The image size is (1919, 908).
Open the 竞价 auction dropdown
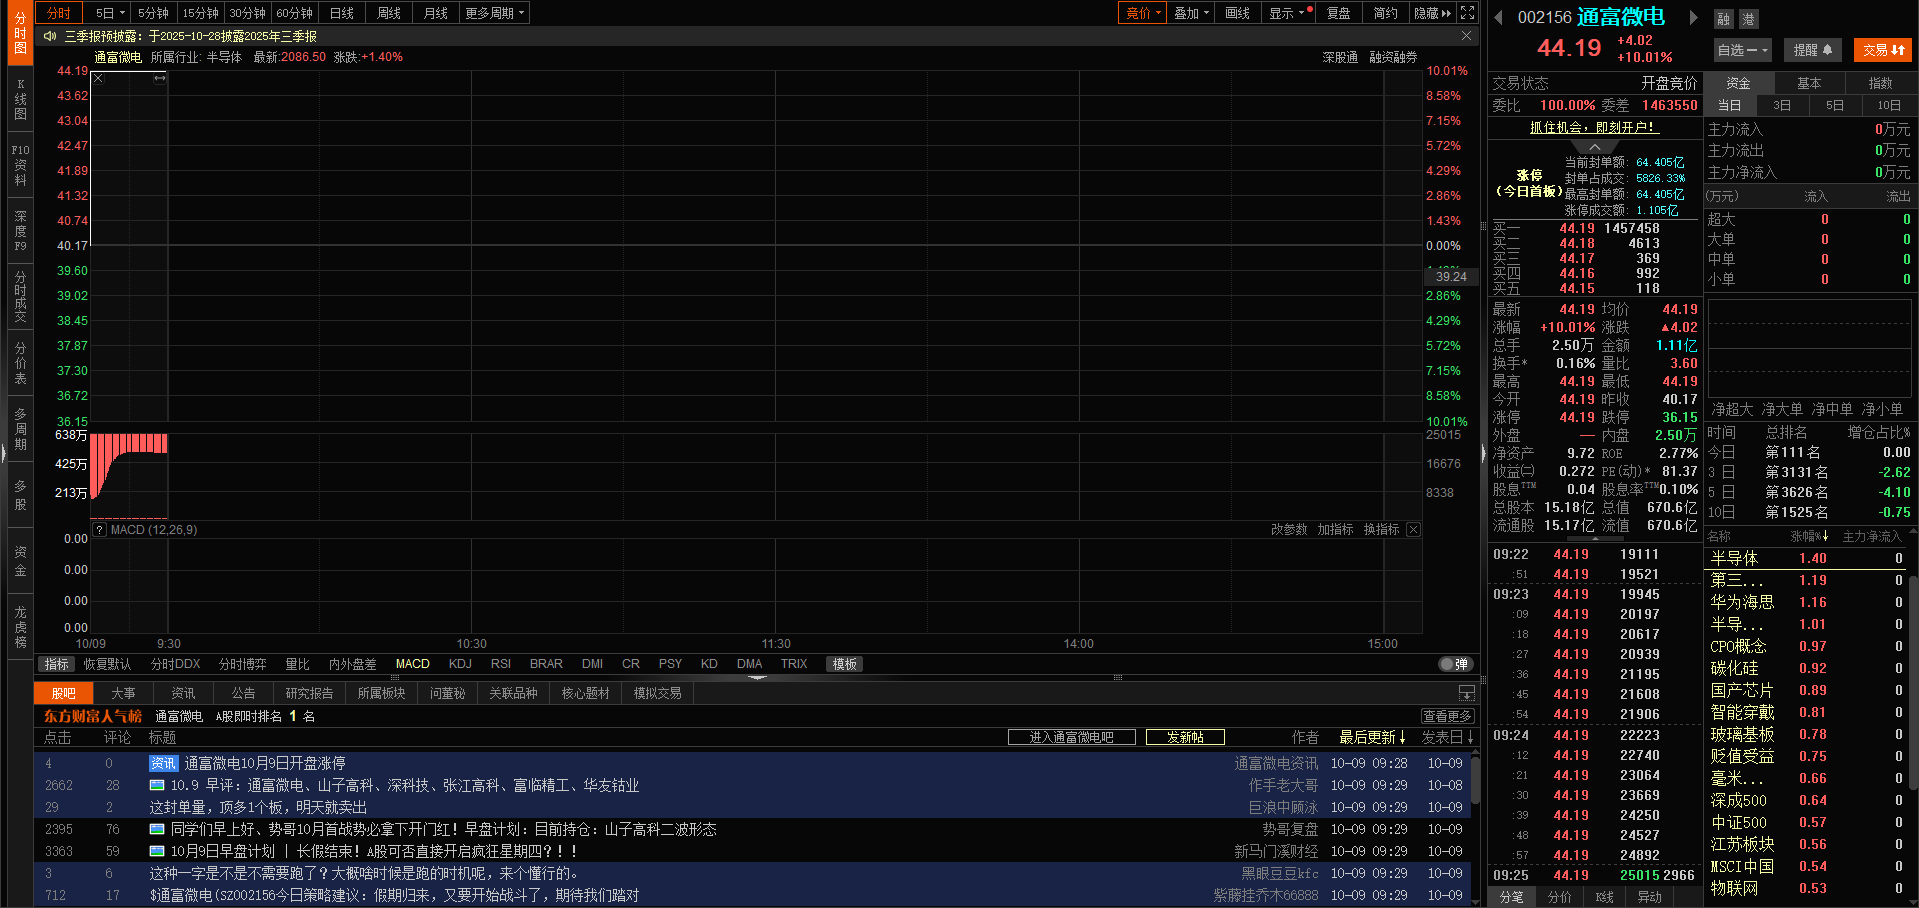tap(1143, 13)
